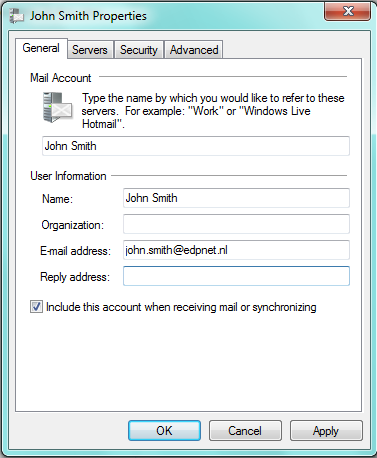Click the 'Include this account when receiving mail' label

[181, 307]
